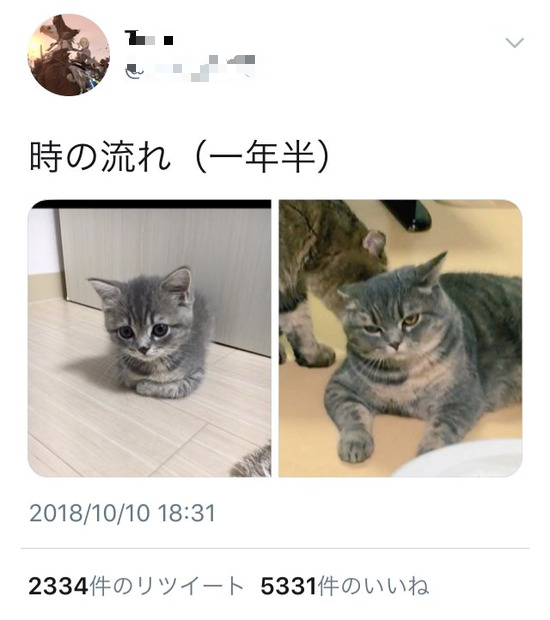This screenshot has height=620, width=550.
Task: Expand the tweet options chevron arrow
Action: pyautogui.click(x=514, y=42)
